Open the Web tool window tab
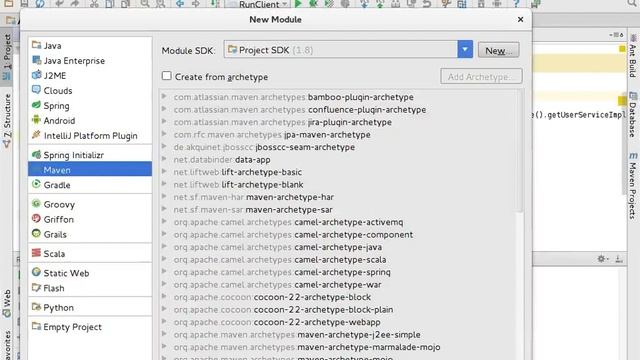The height and width of the screenshot is (360, 640). [x=7, y=303]
